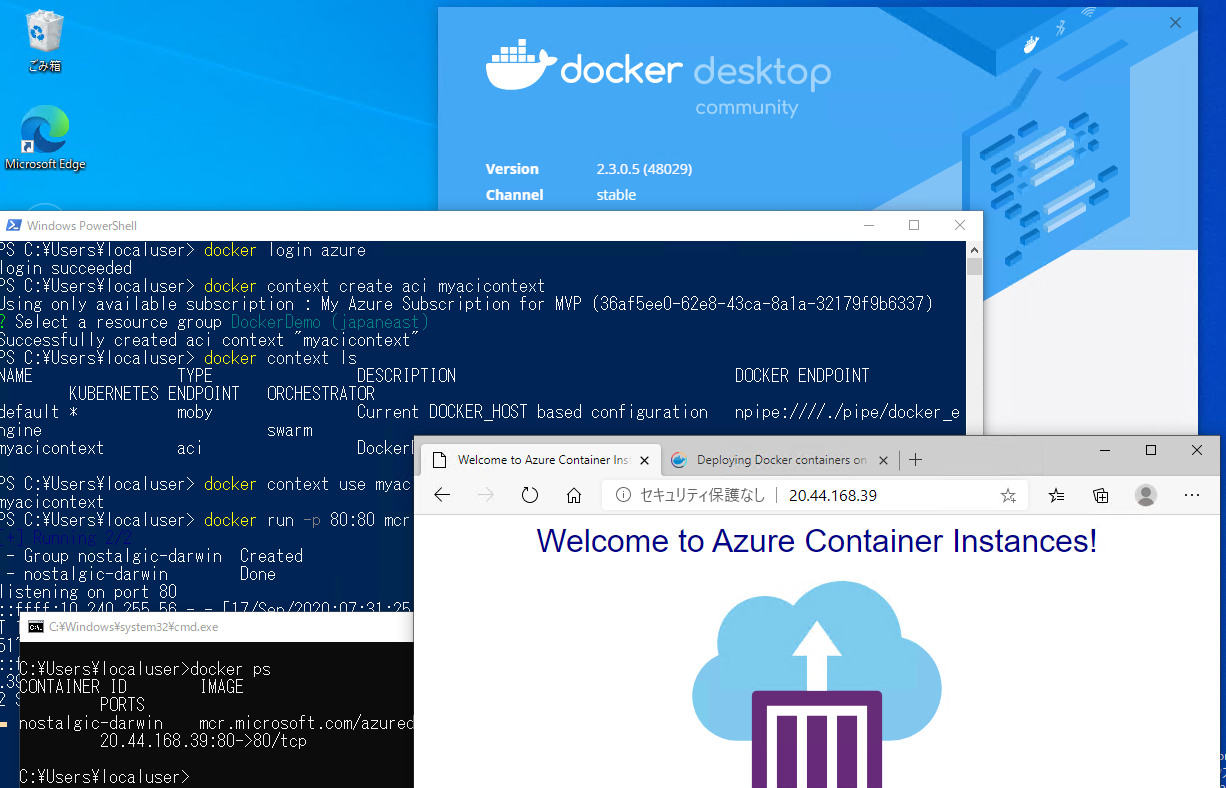The height and width of the screenshot is (788, 1226).
Task: Select the Welcome to Azure Container Instances tab
Action: coord(540,460)
